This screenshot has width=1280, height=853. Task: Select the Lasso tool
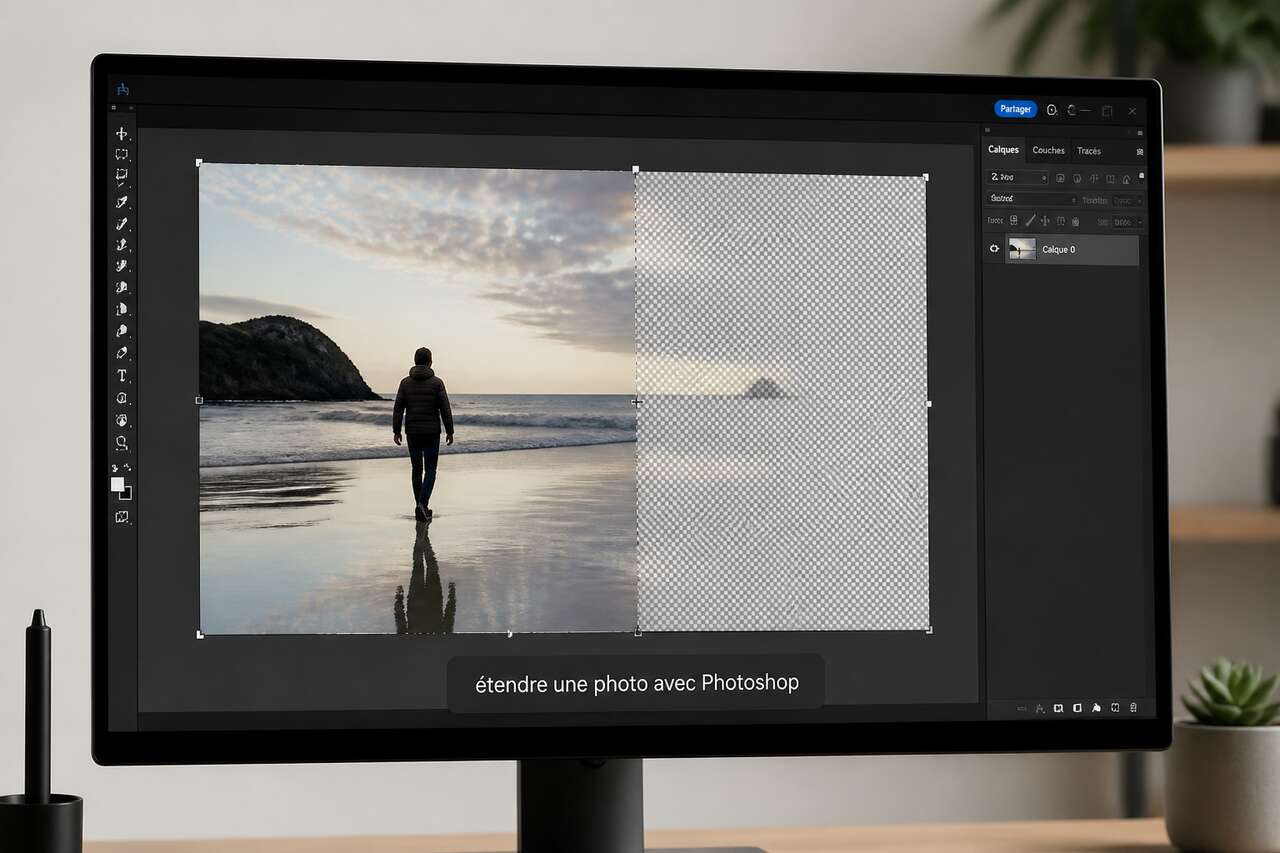(122, 176)
